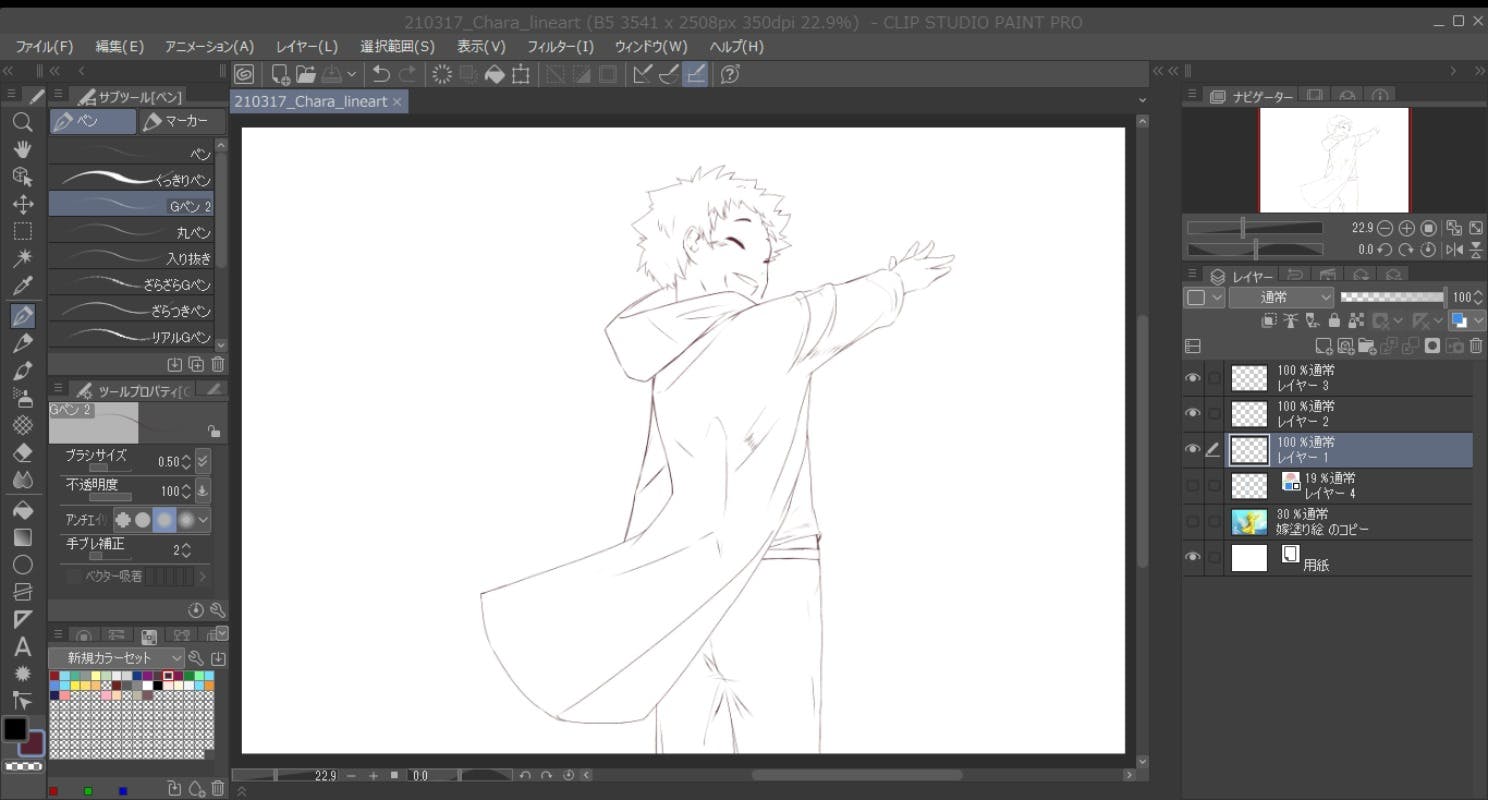Click the Fill bucket tool
The image size is (1488, 800).
tap(22, 510)
